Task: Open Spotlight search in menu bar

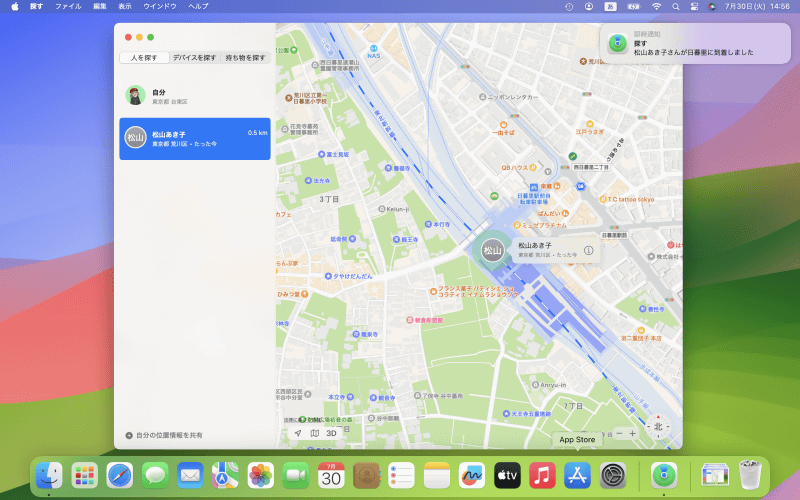Action: pyautogui.click(x=676, y=6)
